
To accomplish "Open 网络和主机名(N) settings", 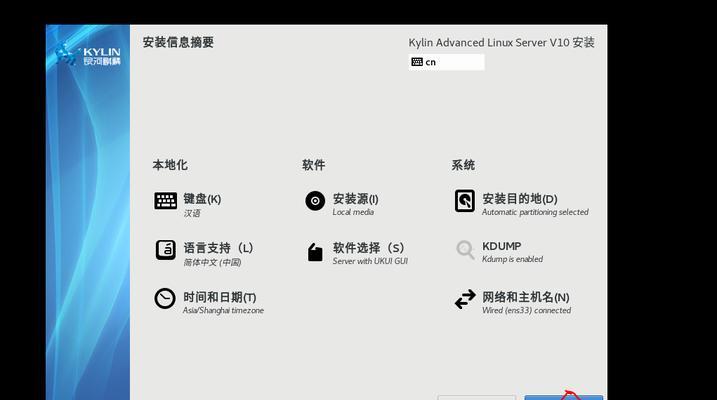I will click(525, 297).
